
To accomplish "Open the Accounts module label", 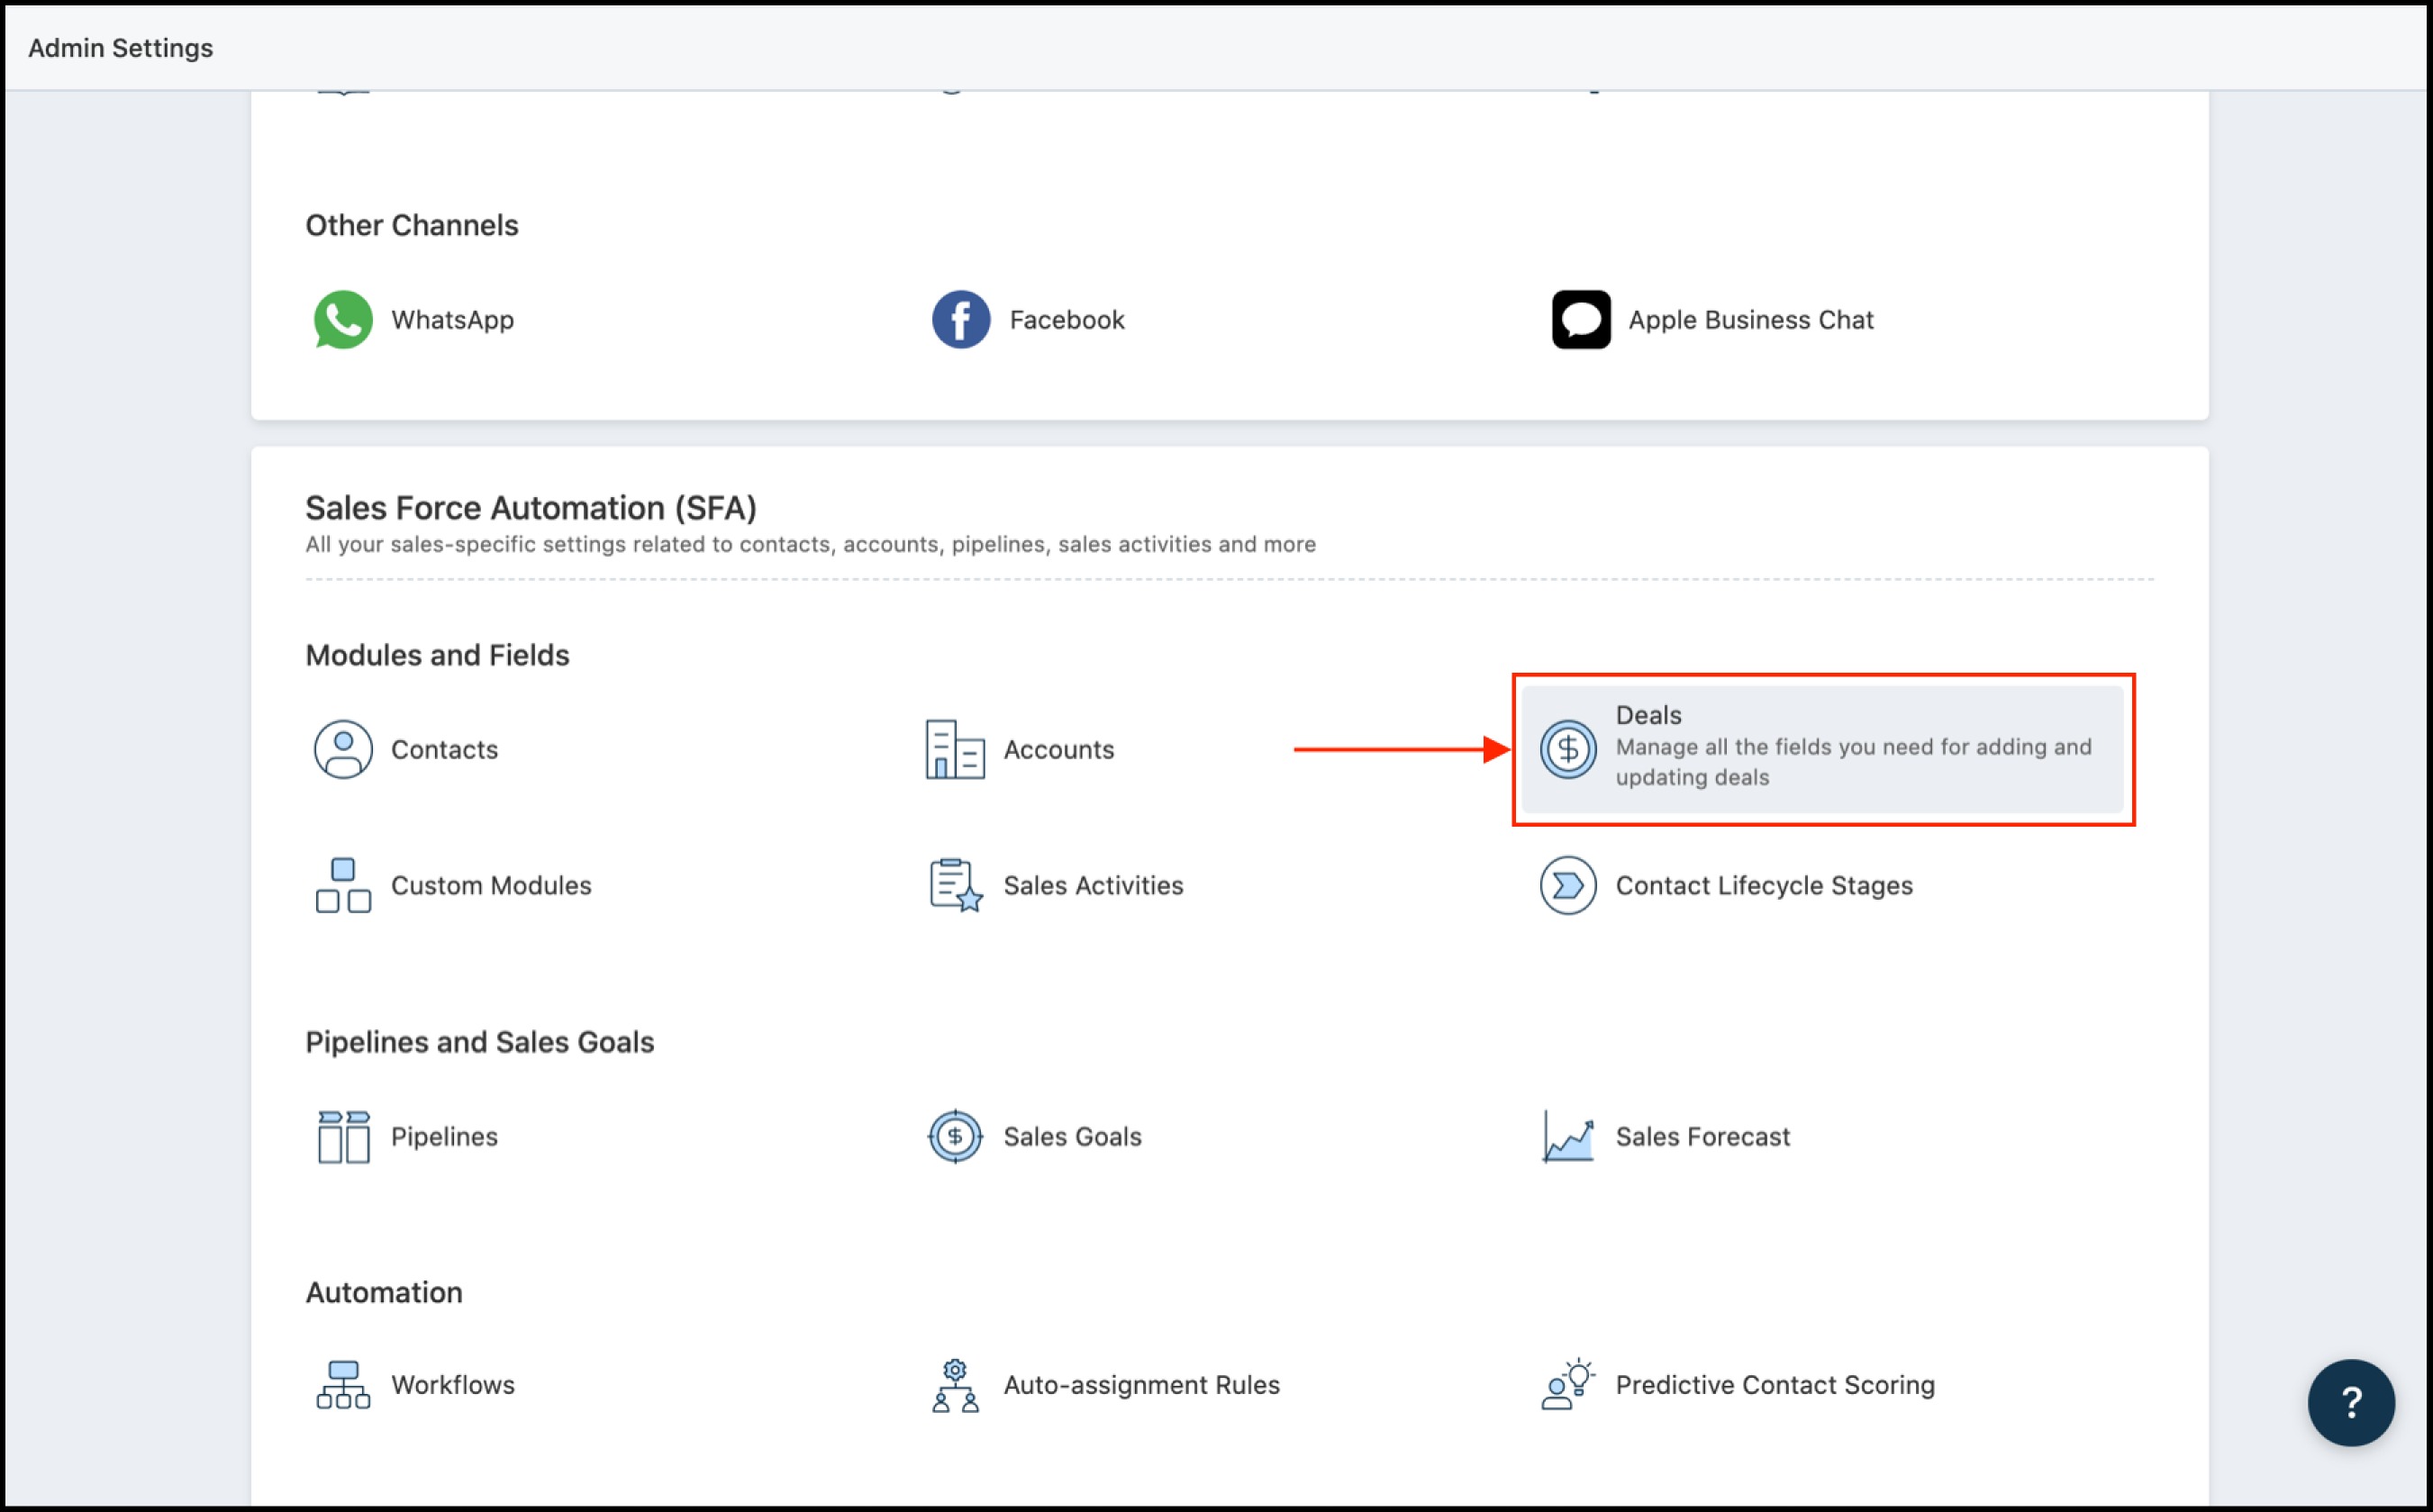I will coord(1059,749).
